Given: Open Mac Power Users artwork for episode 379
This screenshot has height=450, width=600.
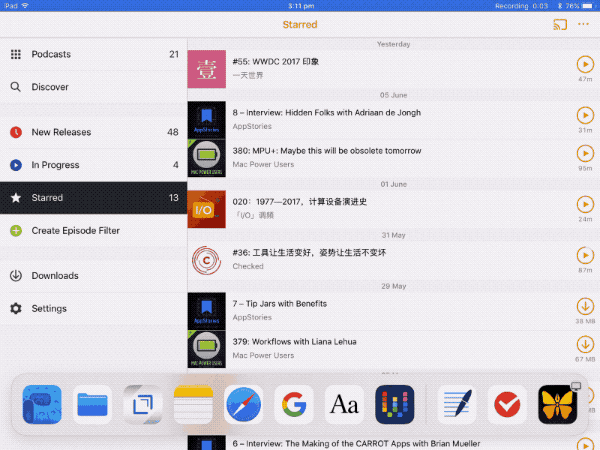Looking at the screenshot, I should (x=207, y=349).
